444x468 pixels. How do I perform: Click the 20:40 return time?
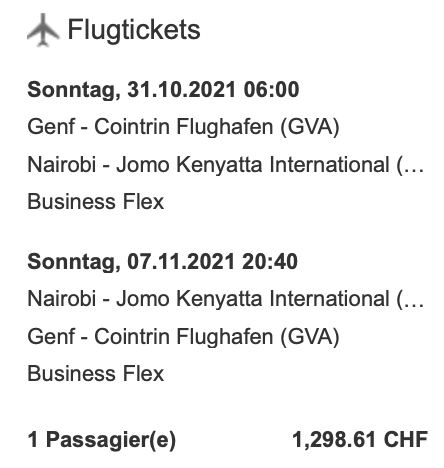(x=270, y=261)
